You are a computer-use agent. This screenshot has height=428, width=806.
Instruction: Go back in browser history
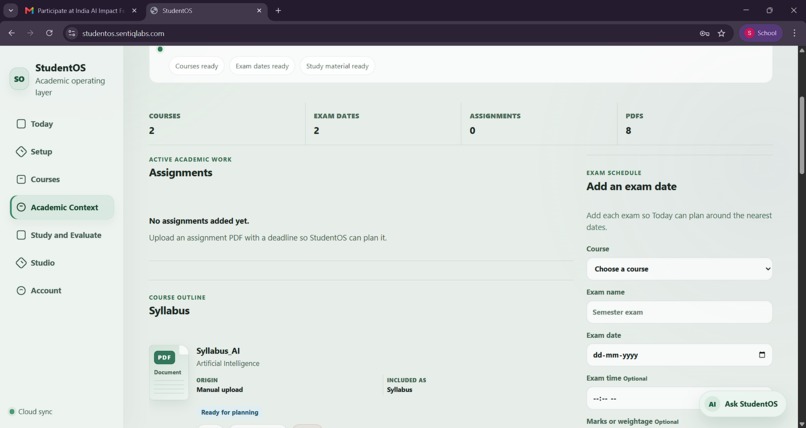click(11, 33)
